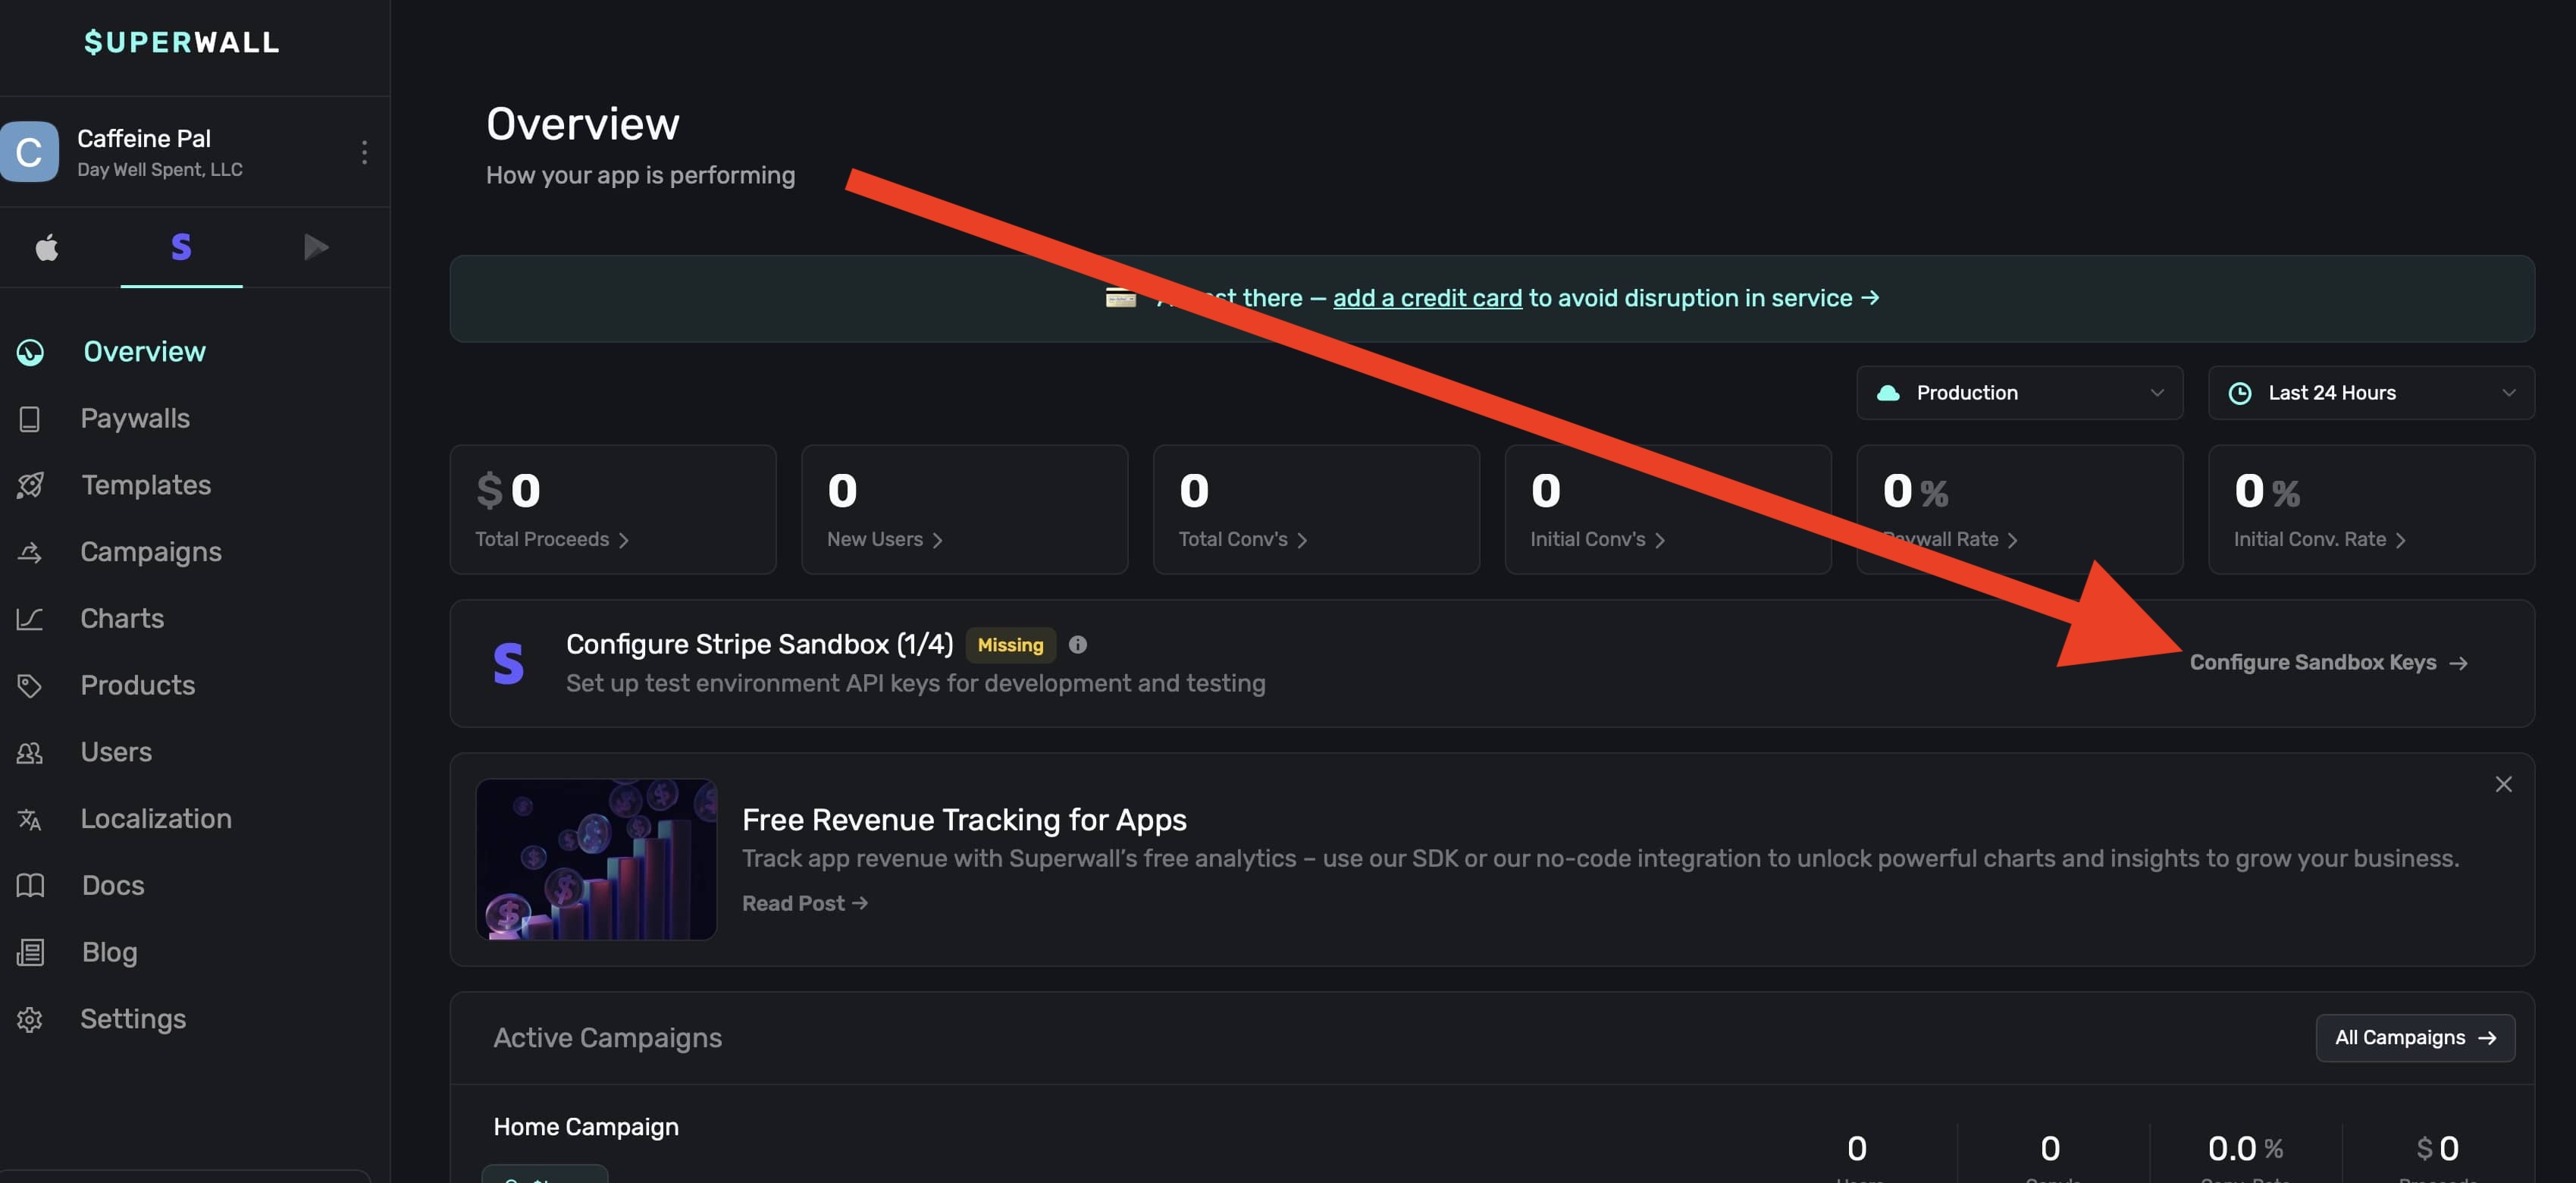Click the Paywalls phone icon in sidebar
The width and height of the screenshot is (2576, 1183).
coord(30,419)
